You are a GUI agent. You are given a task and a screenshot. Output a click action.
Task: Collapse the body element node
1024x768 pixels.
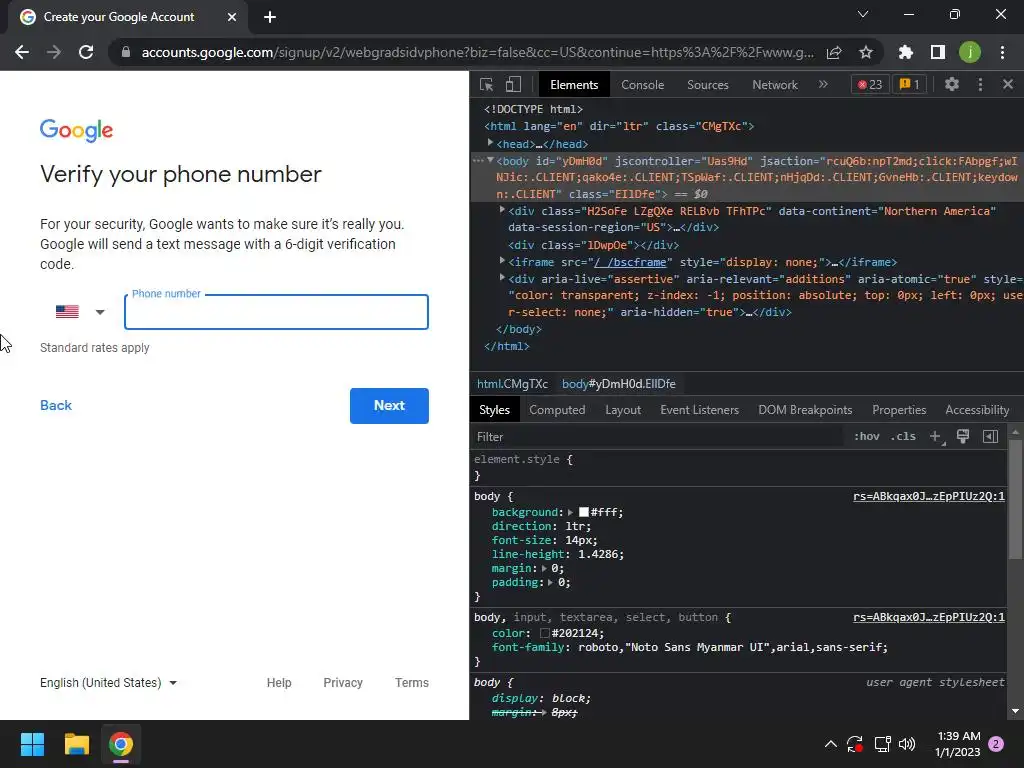pos(490,160)
